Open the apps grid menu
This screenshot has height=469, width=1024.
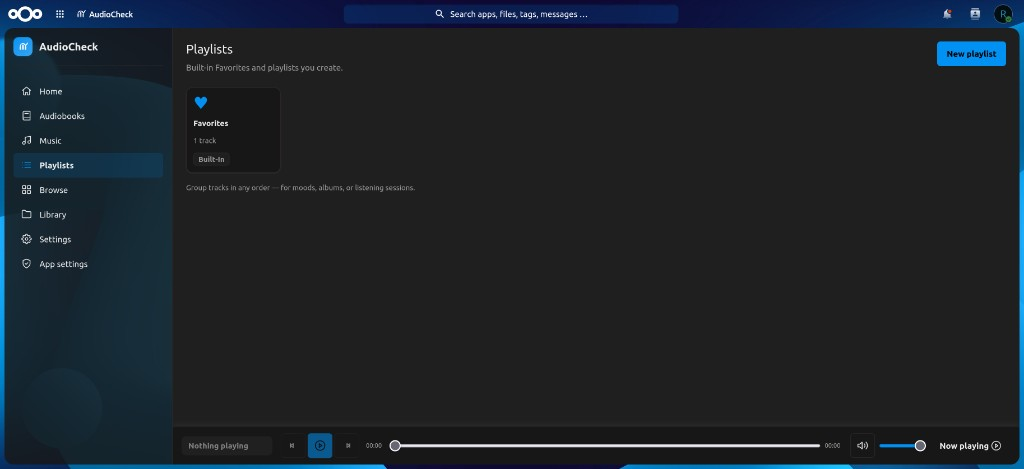[x=60, y=14]
